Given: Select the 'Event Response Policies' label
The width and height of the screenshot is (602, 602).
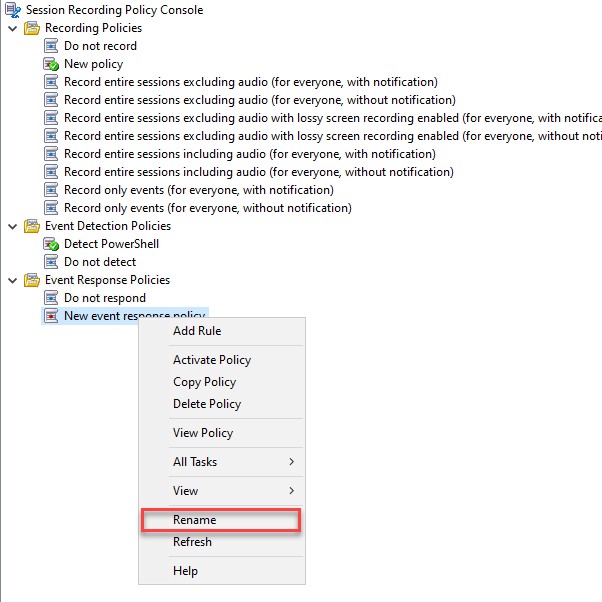Looking at the screenshot, I should click(x=108, y=280).
